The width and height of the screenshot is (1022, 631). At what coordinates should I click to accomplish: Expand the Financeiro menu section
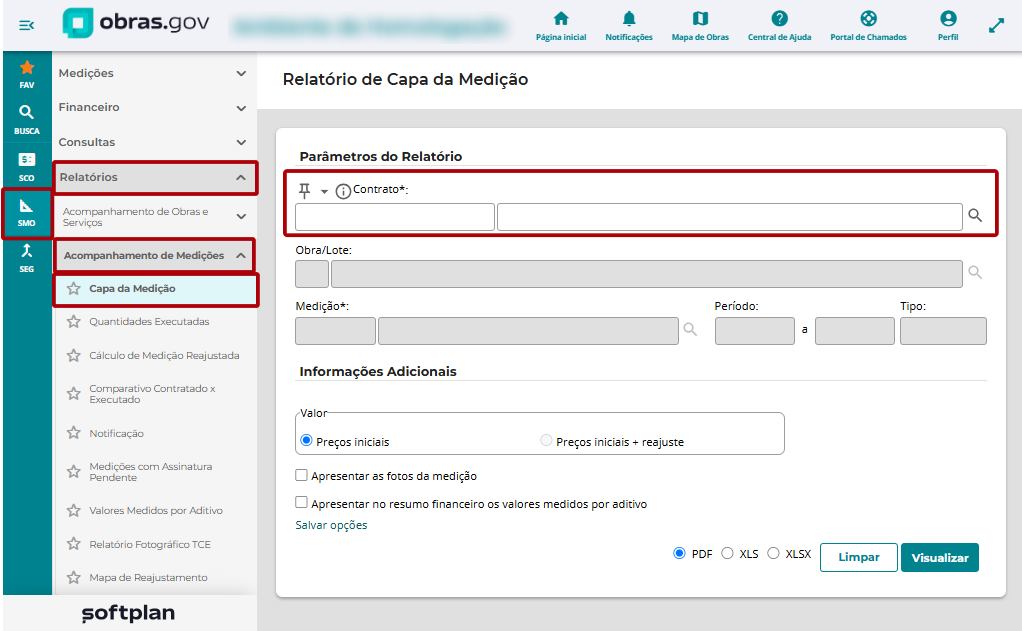click(154, 108)
